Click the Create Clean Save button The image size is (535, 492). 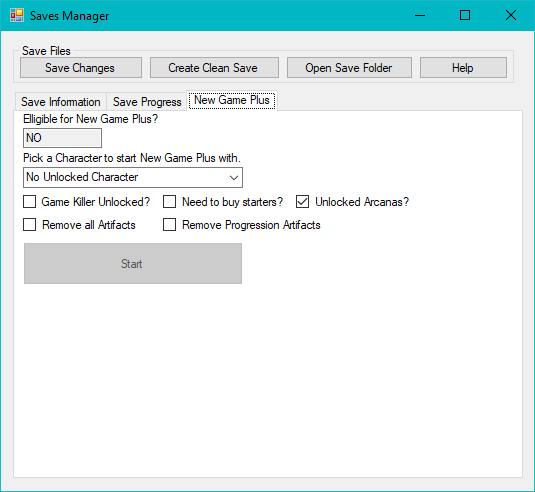(x=214, y=68)
